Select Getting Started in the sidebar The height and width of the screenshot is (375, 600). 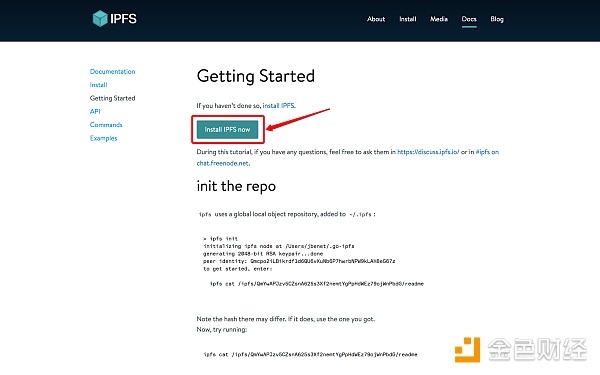(112, 98)
